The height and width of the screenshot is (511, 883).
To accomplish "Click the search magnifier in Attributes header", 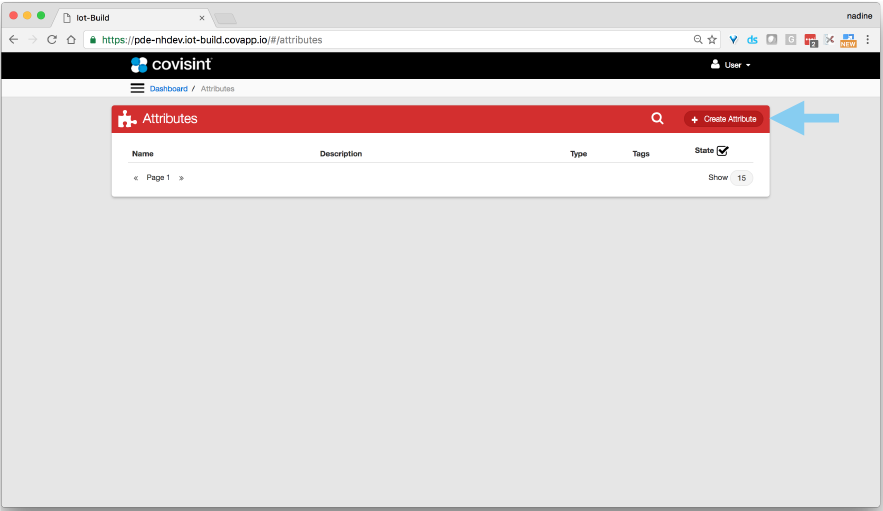I will tap(657, 118).
